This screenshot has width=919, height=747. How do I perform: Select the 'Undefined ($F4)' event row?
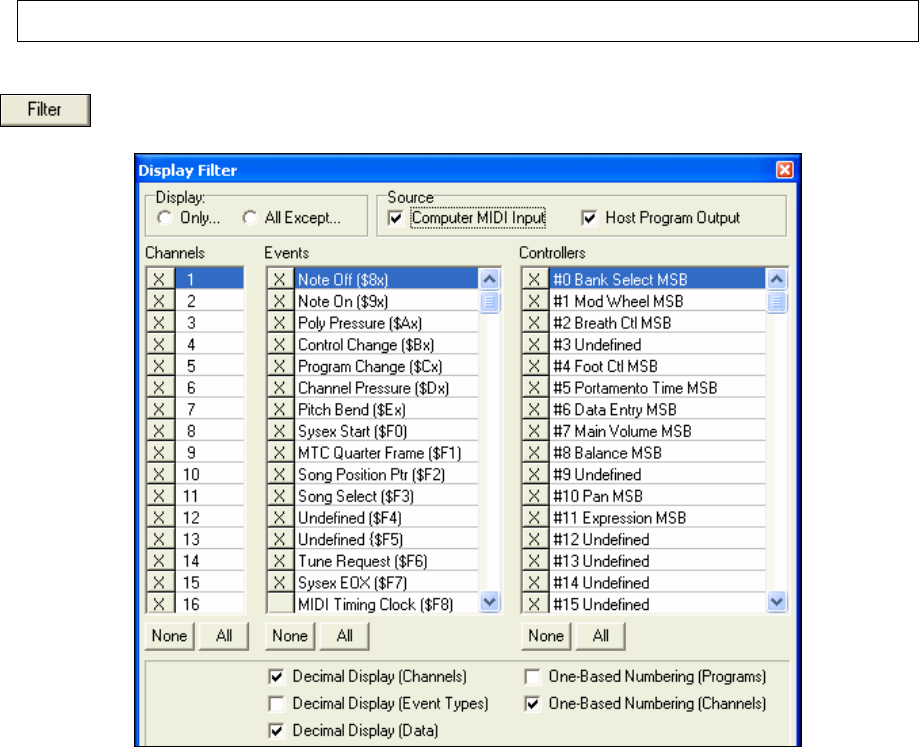(x=386, y=517)
